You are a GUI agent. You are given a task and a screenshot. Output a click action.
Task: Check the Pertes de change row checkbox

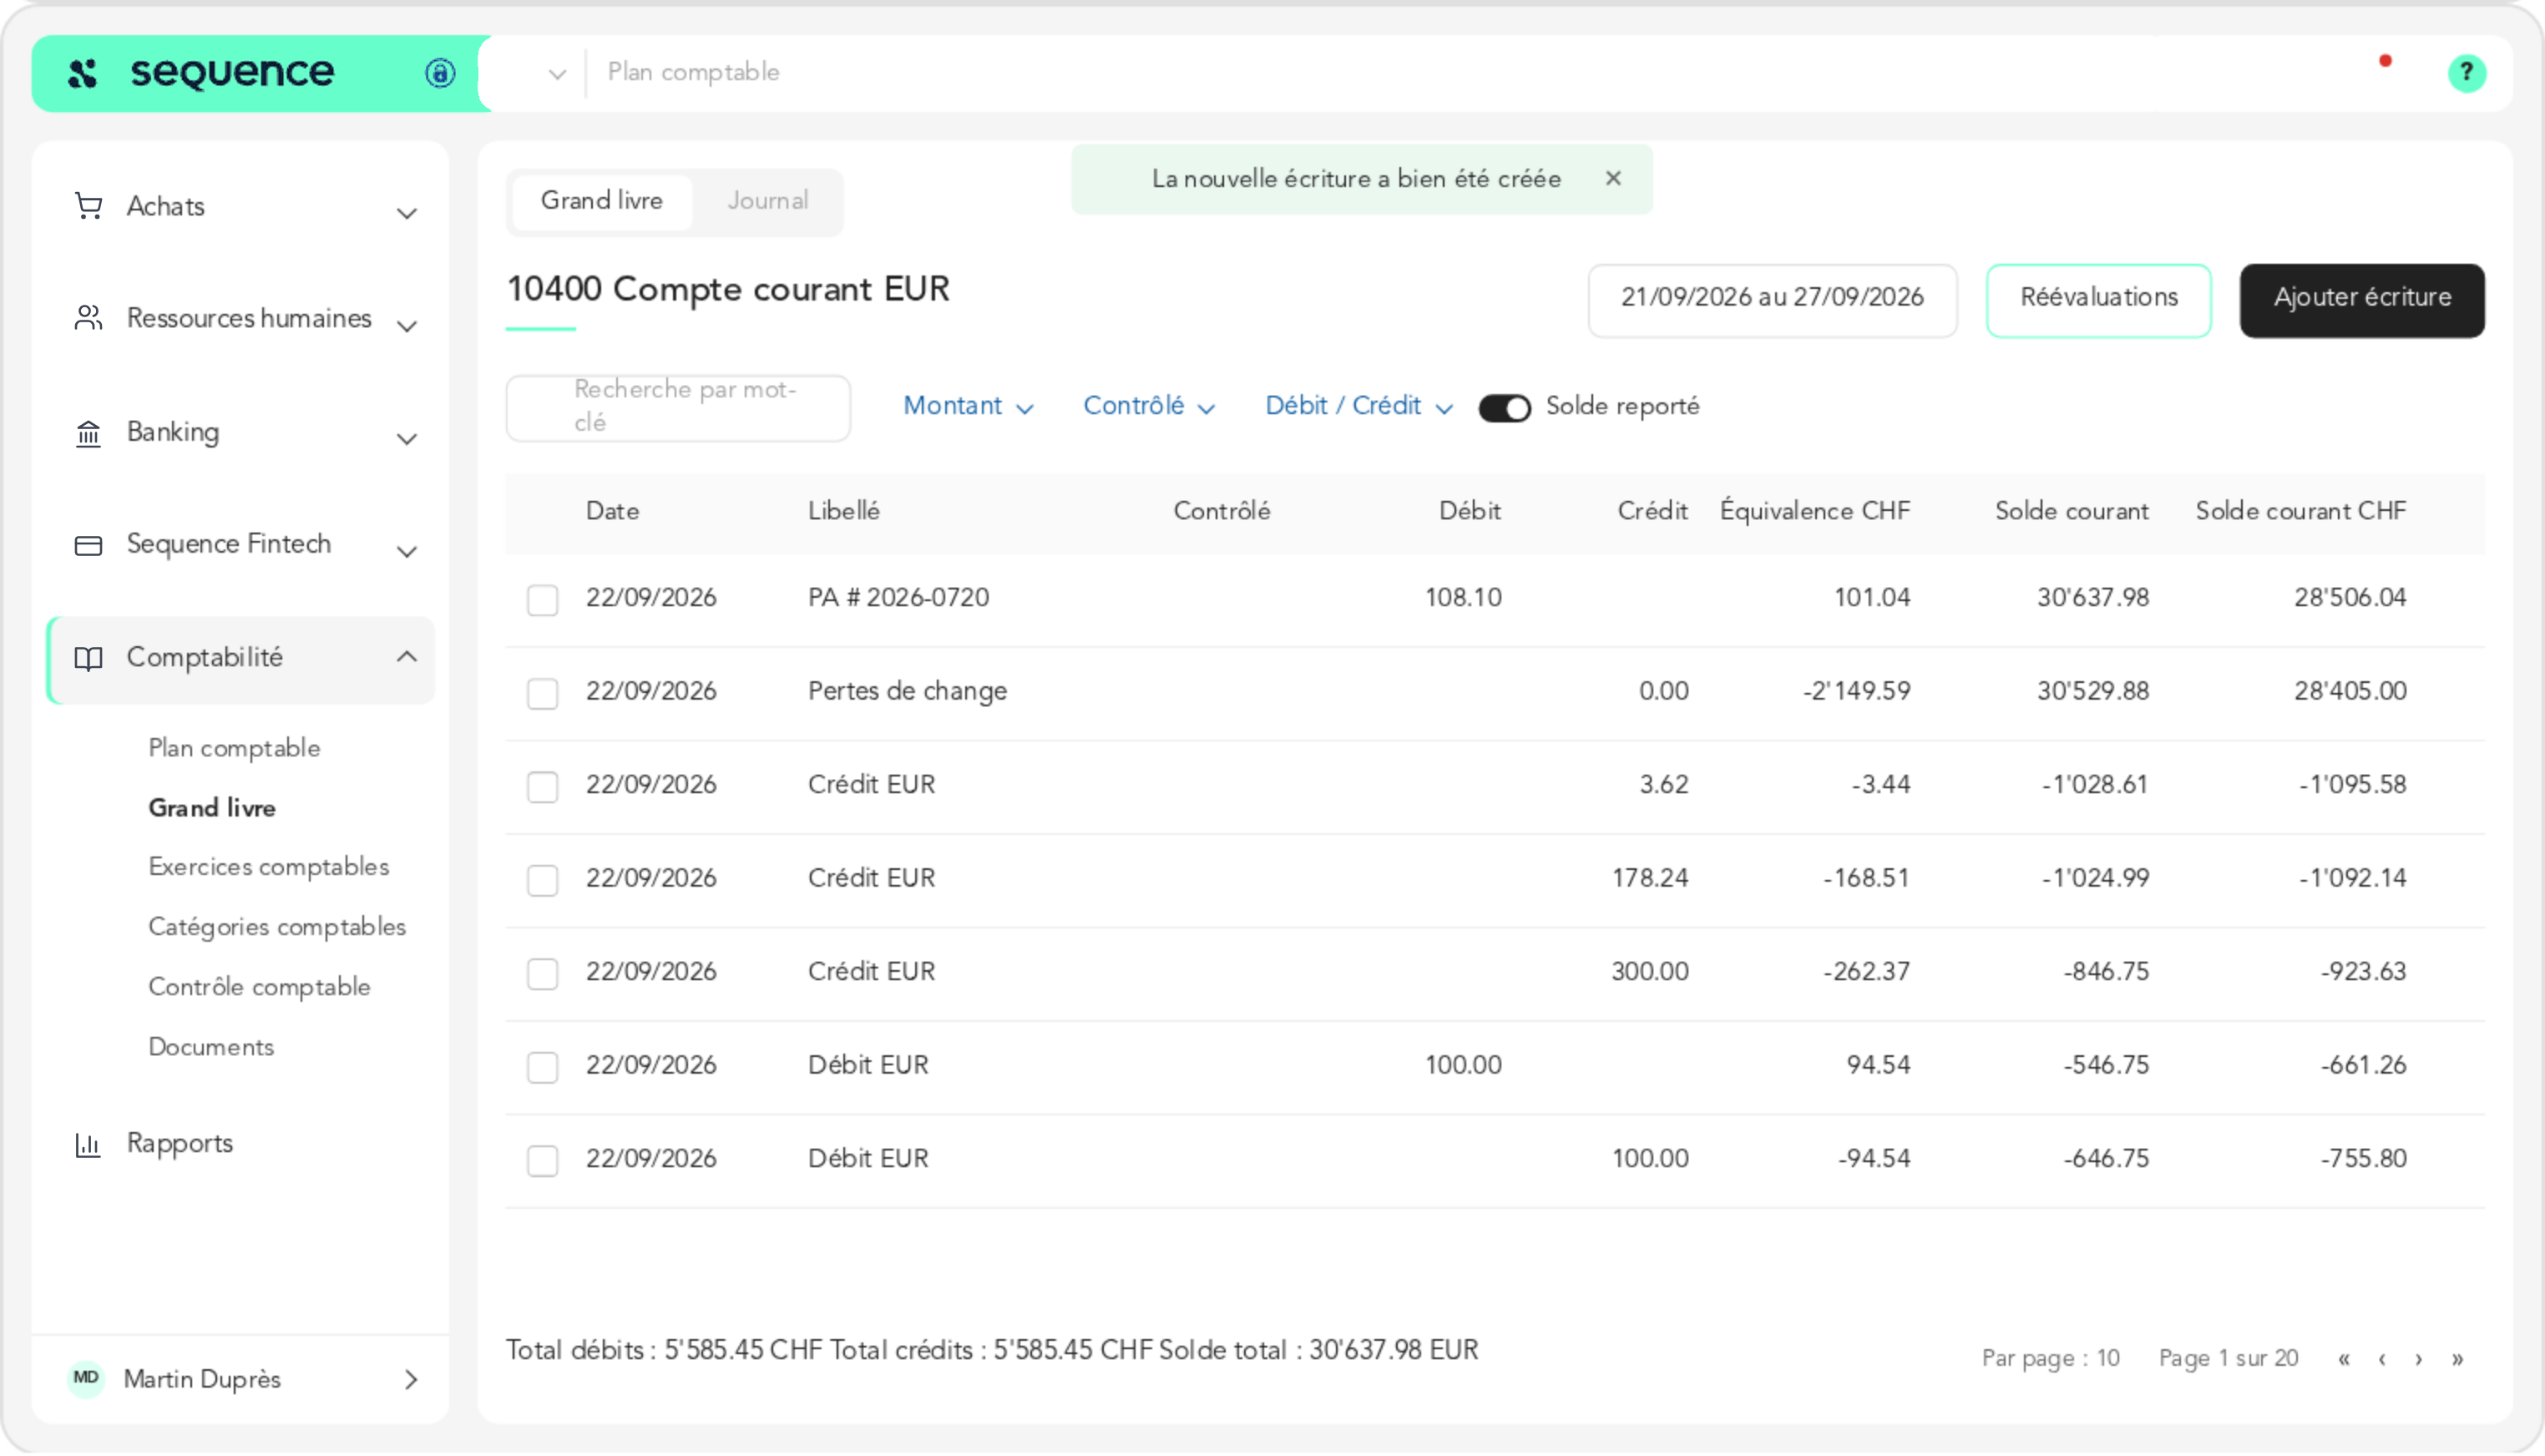pyautogui.click(x=543, y=693)
